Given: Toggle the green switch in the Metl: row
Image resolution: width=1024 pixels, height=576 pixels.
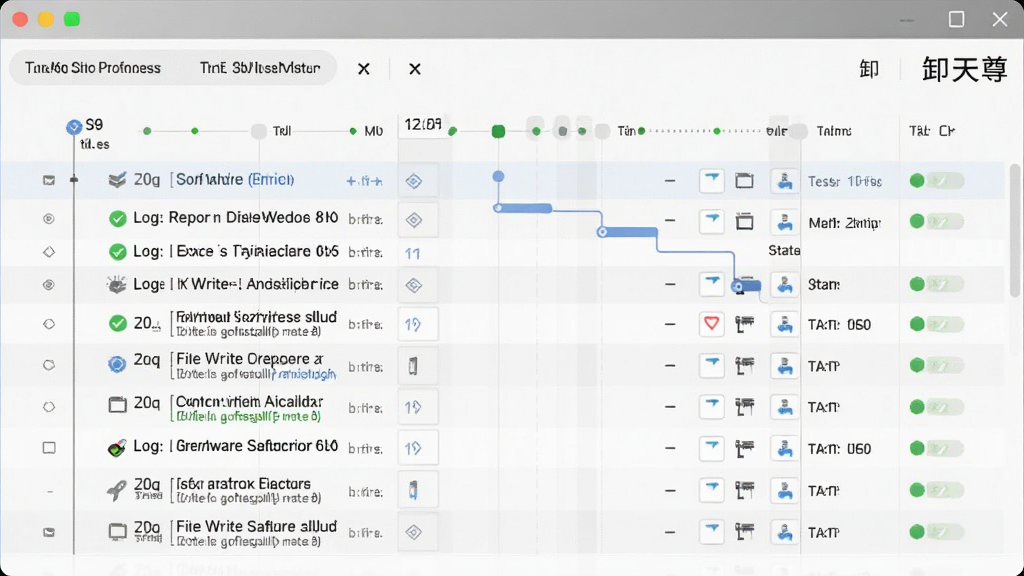Looking at the screenshot, I should click(x=936, y=222).
